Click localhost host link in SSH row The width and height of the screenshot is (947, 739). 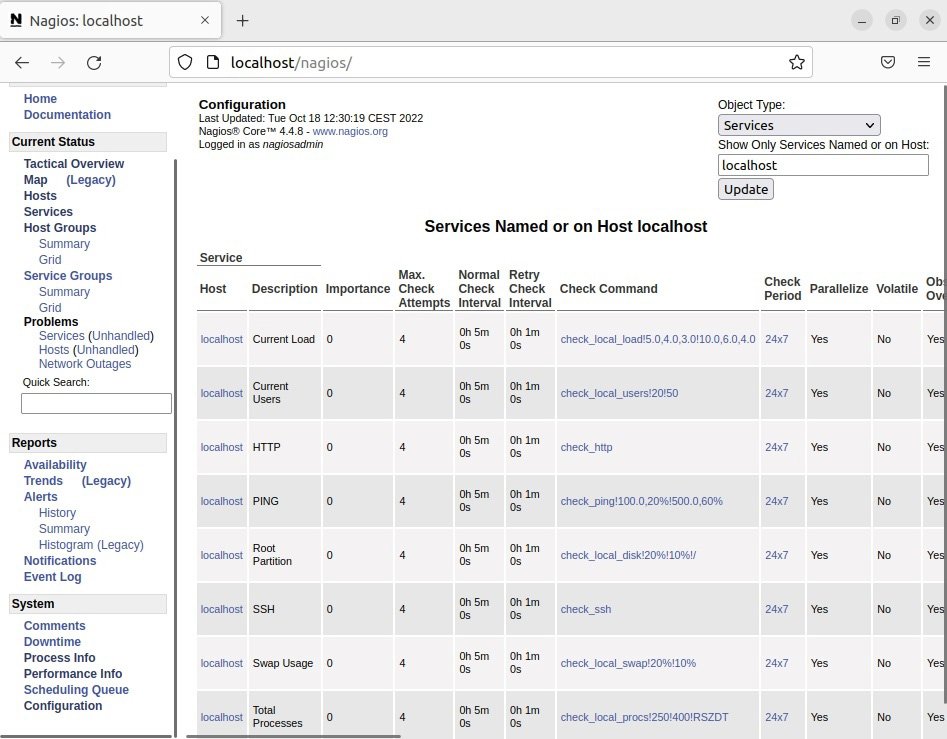pos(221,609)
